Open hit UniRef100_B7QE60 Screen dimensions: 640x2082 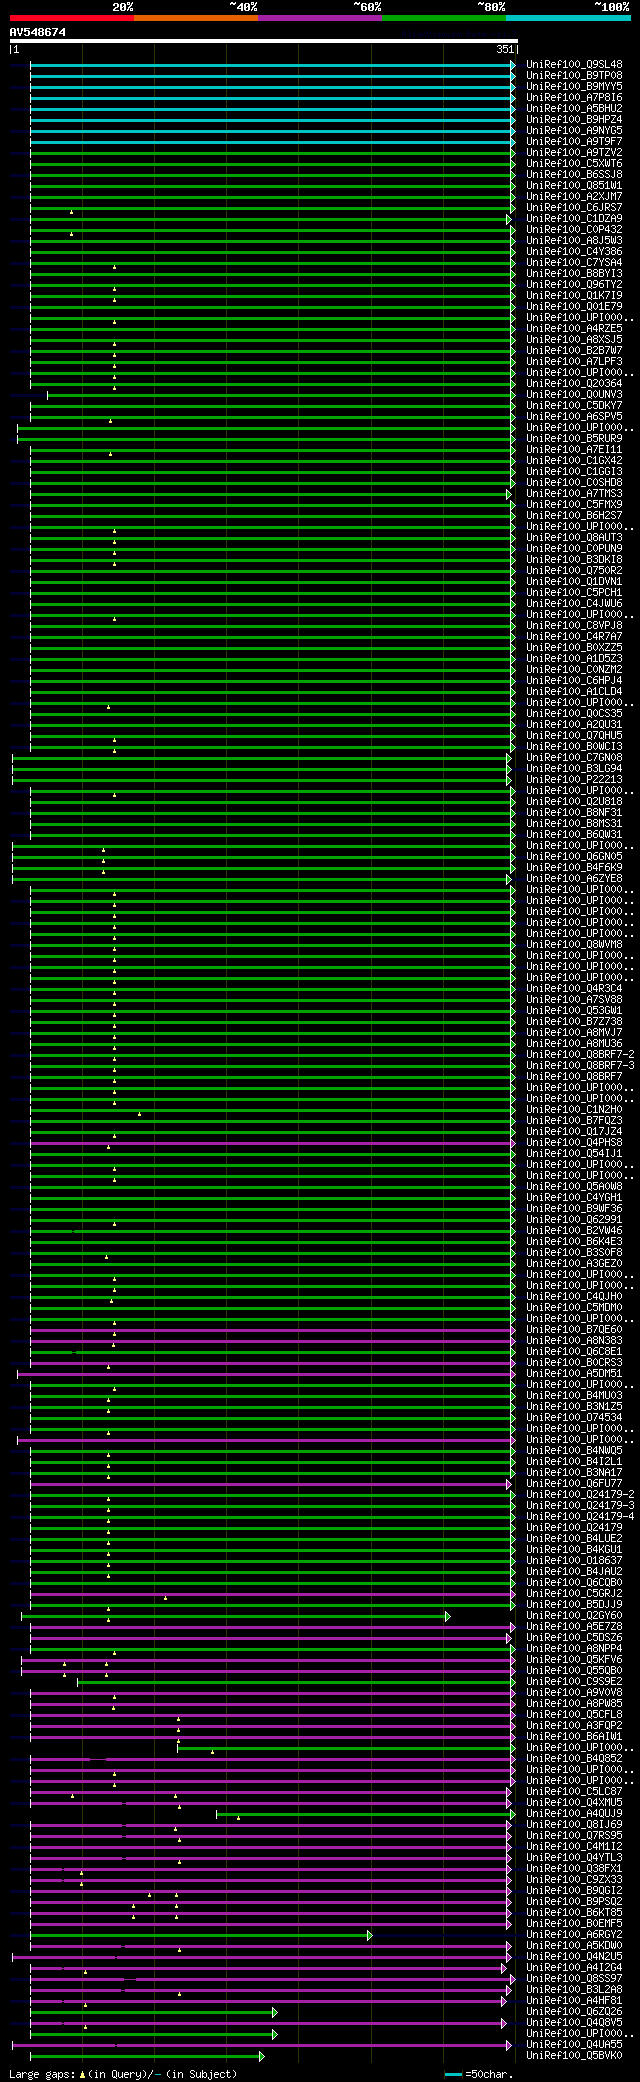coord(574,1330)
